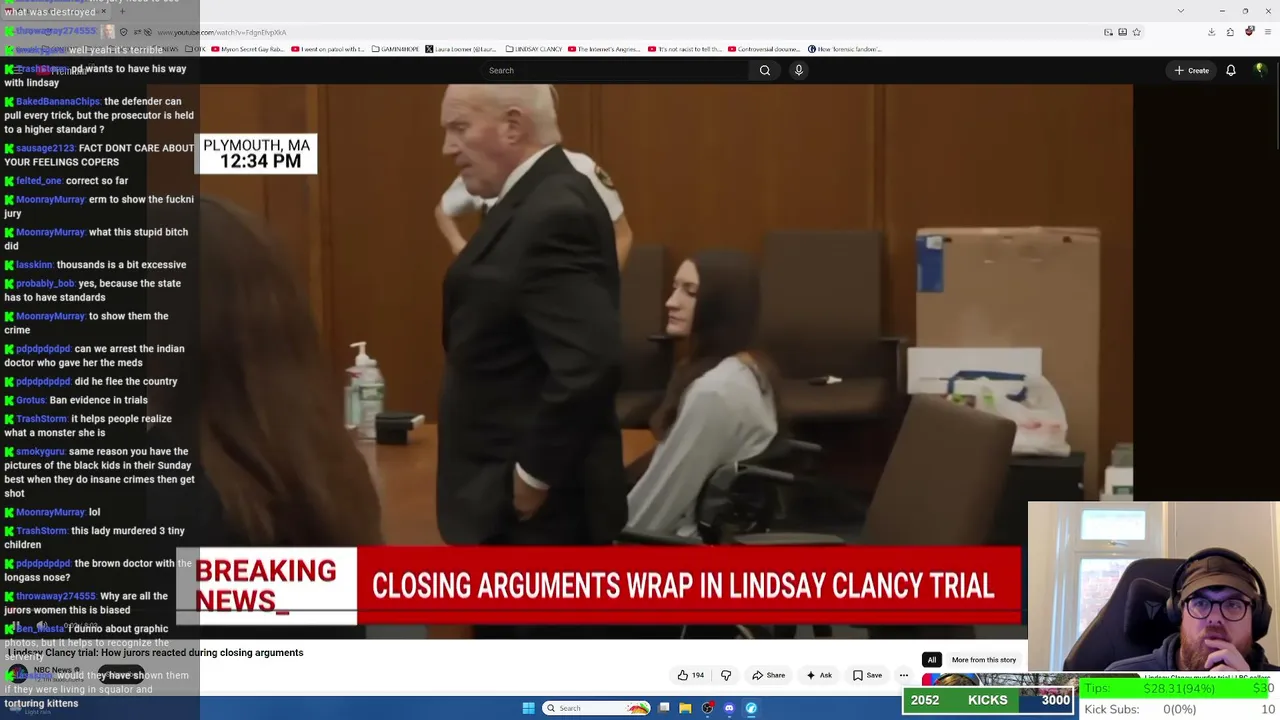
Task: Expand the browser tab list chevron
Action: tap(1181, 11)
